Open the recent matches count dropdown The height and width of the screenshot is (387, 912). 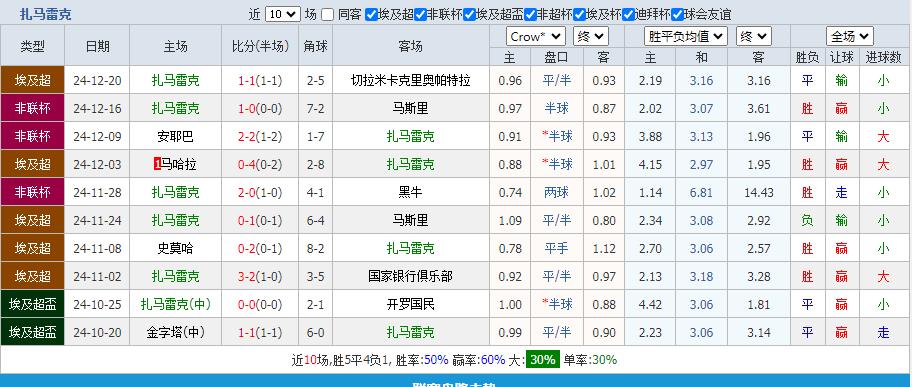[283, 15]
